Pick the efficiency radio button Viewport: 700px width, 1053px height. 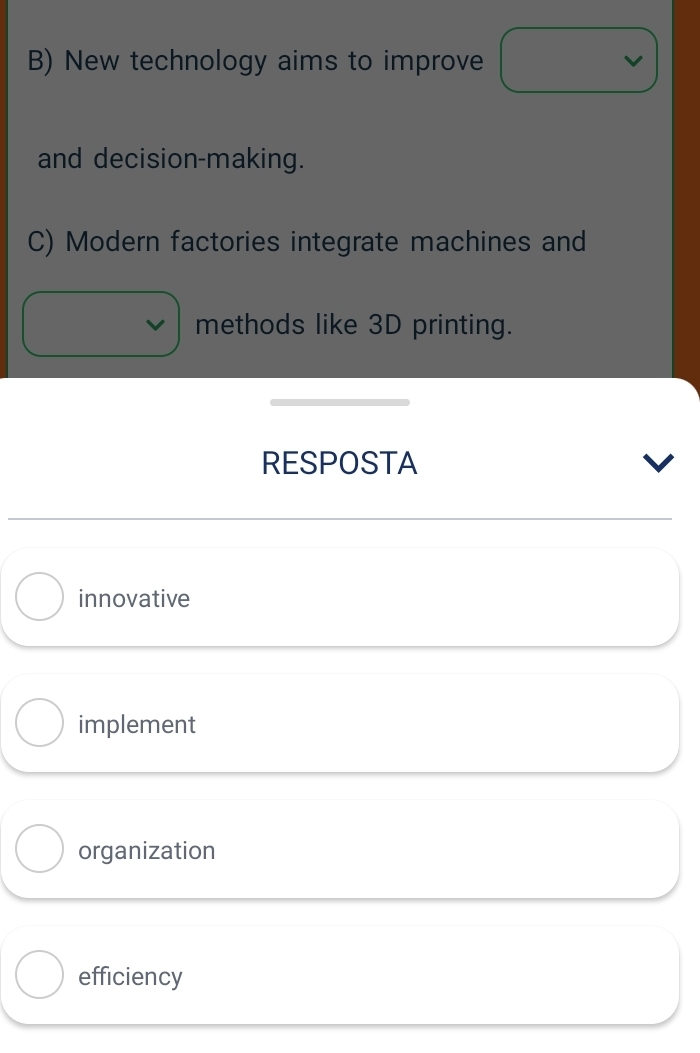coord(40,976)
